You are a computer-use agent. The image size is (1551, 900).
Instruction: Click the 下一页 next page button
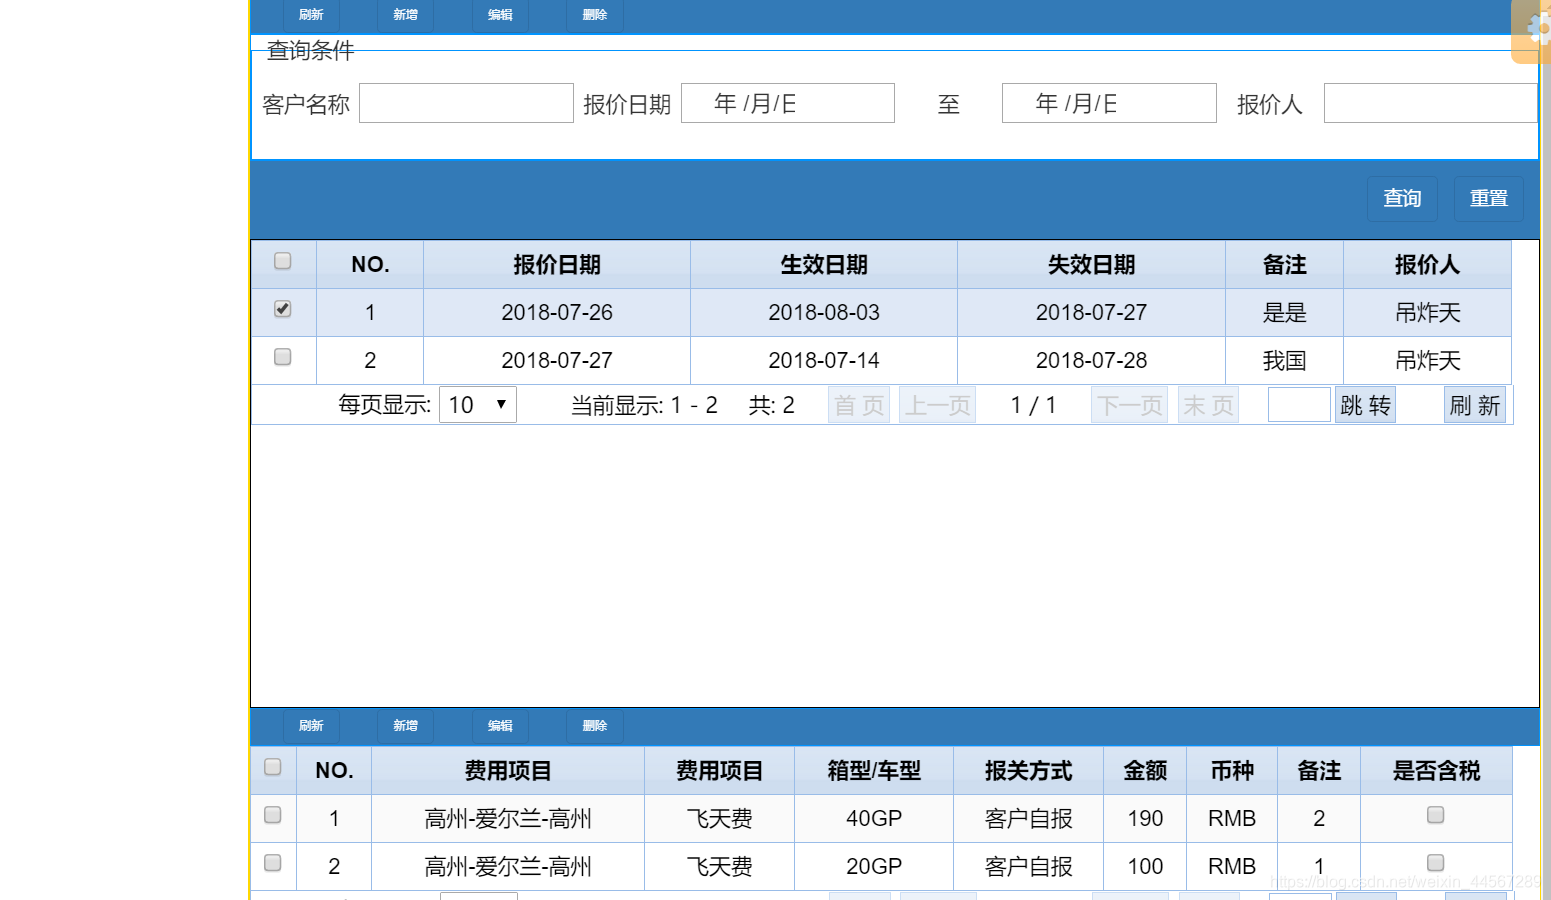(x=1129, y=405)
